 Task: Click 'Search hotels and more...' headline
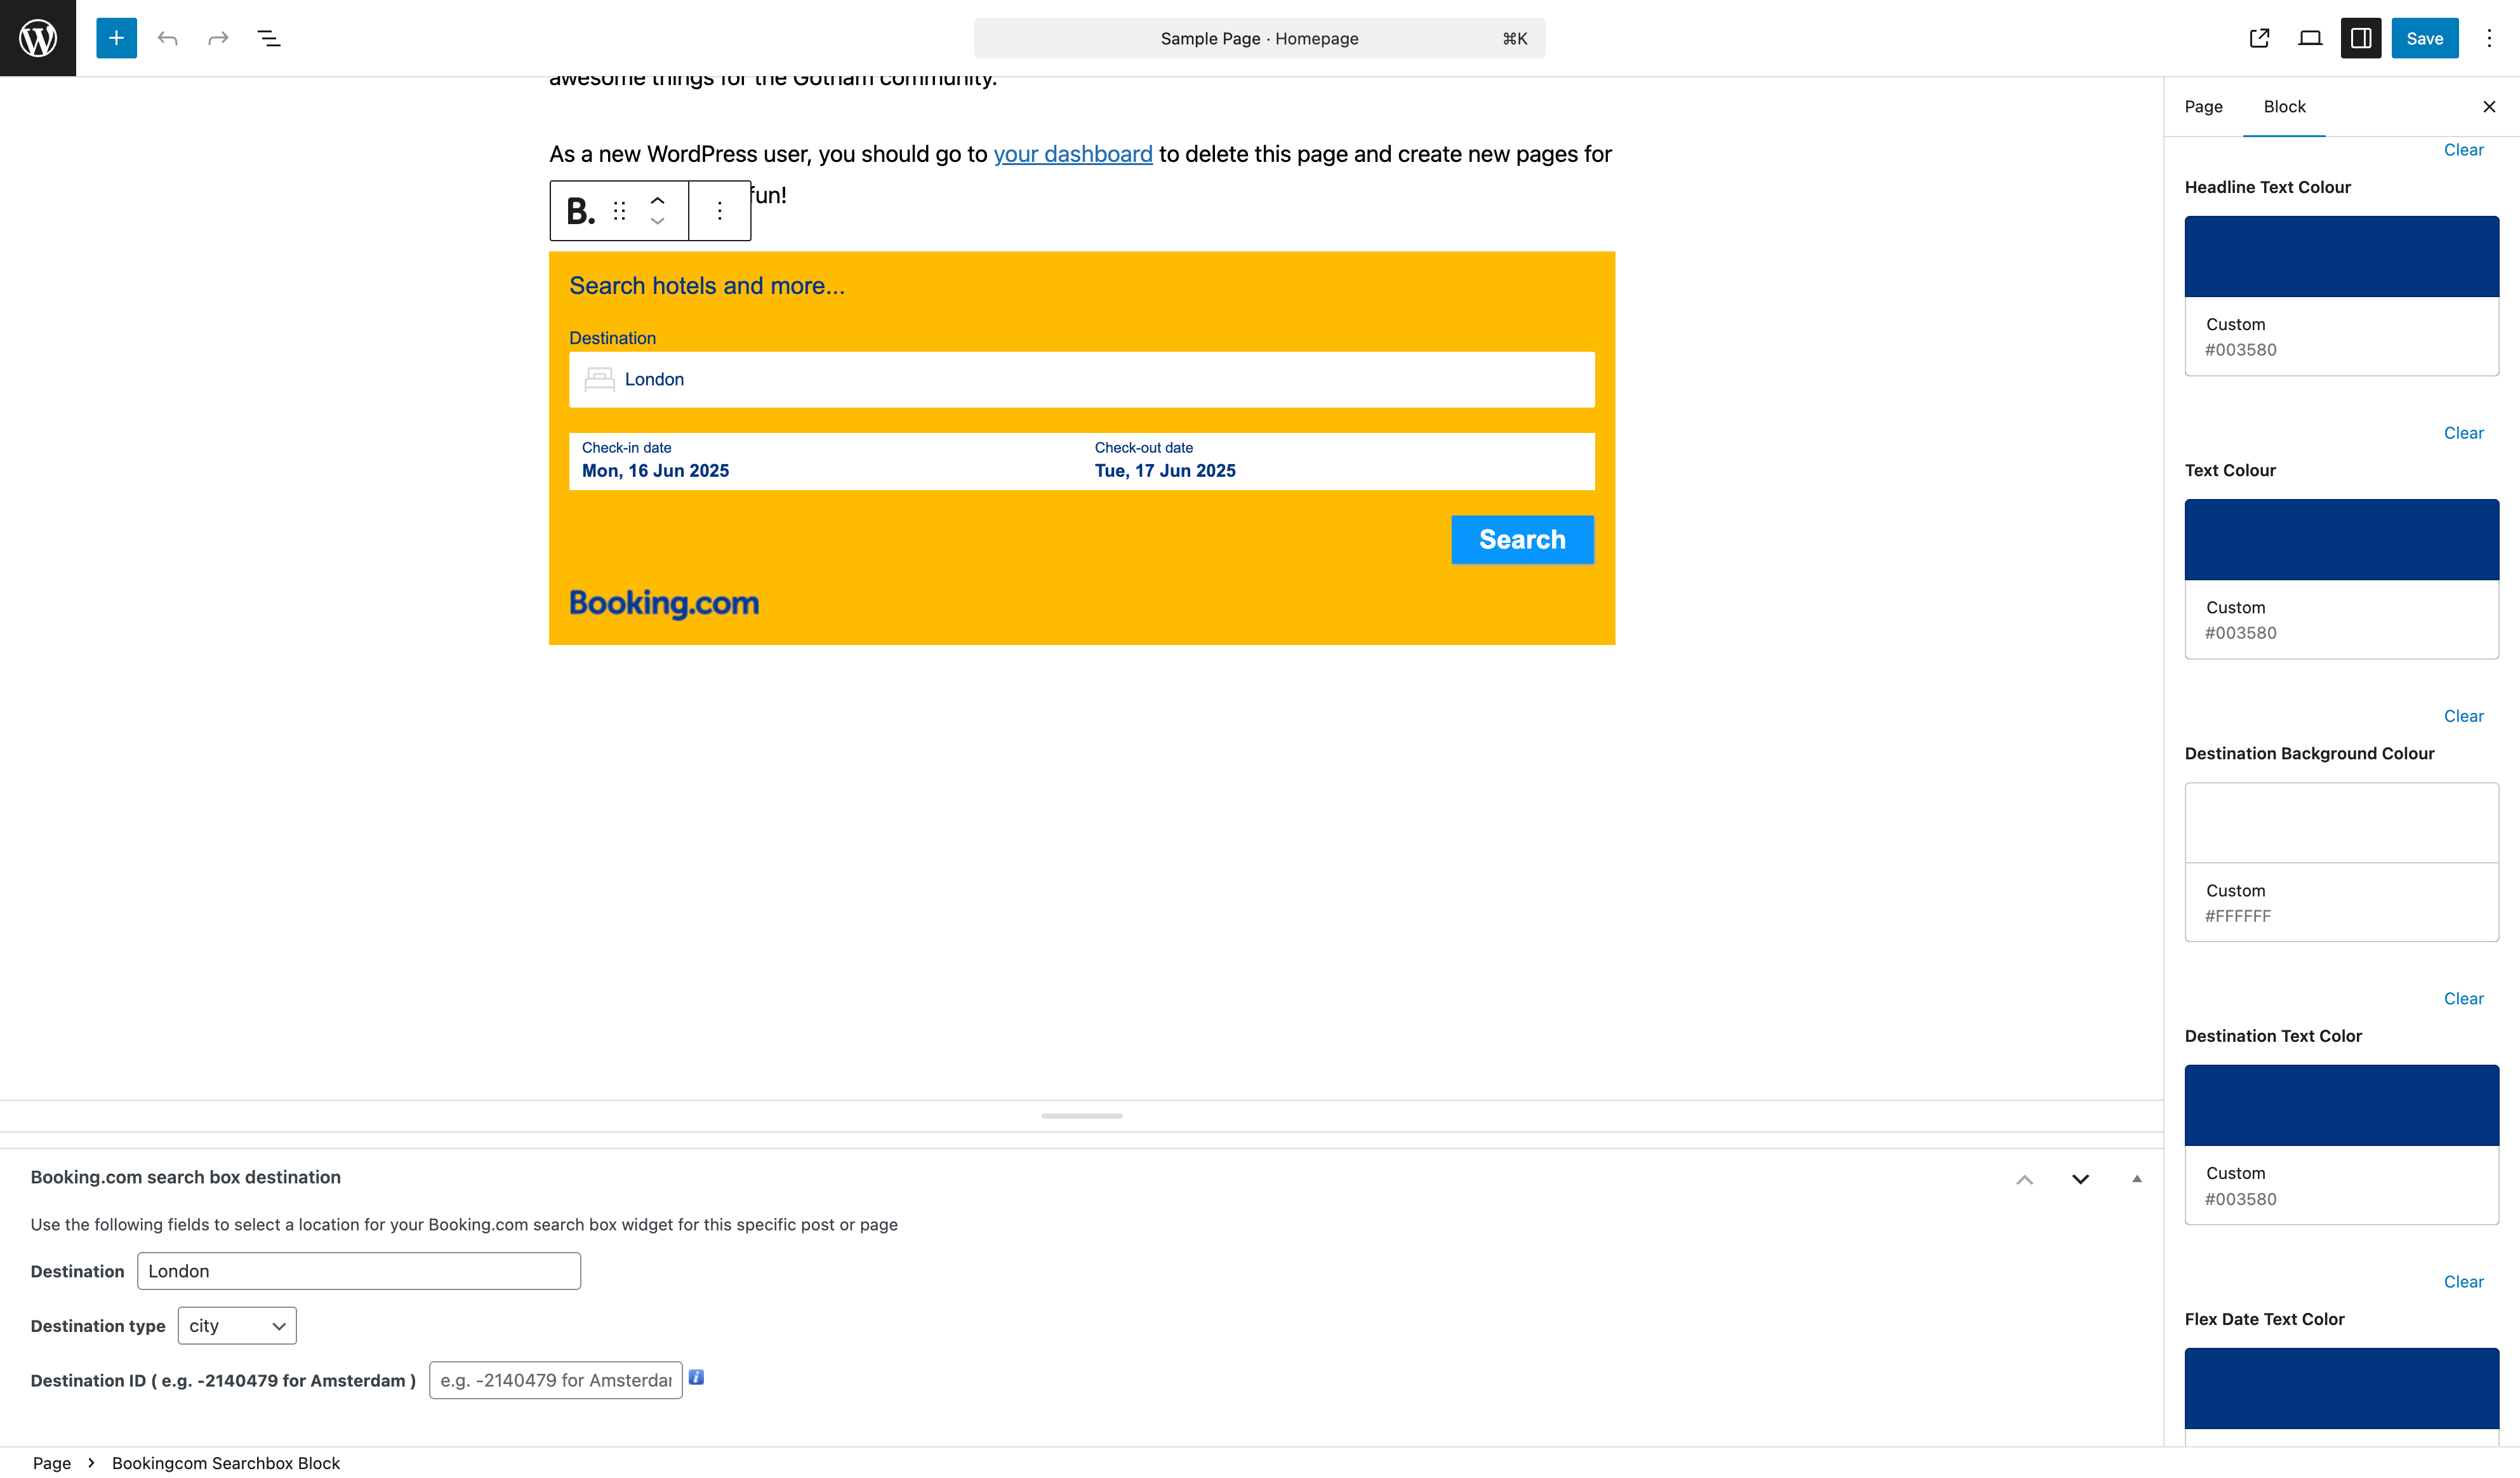coord(707,286)
